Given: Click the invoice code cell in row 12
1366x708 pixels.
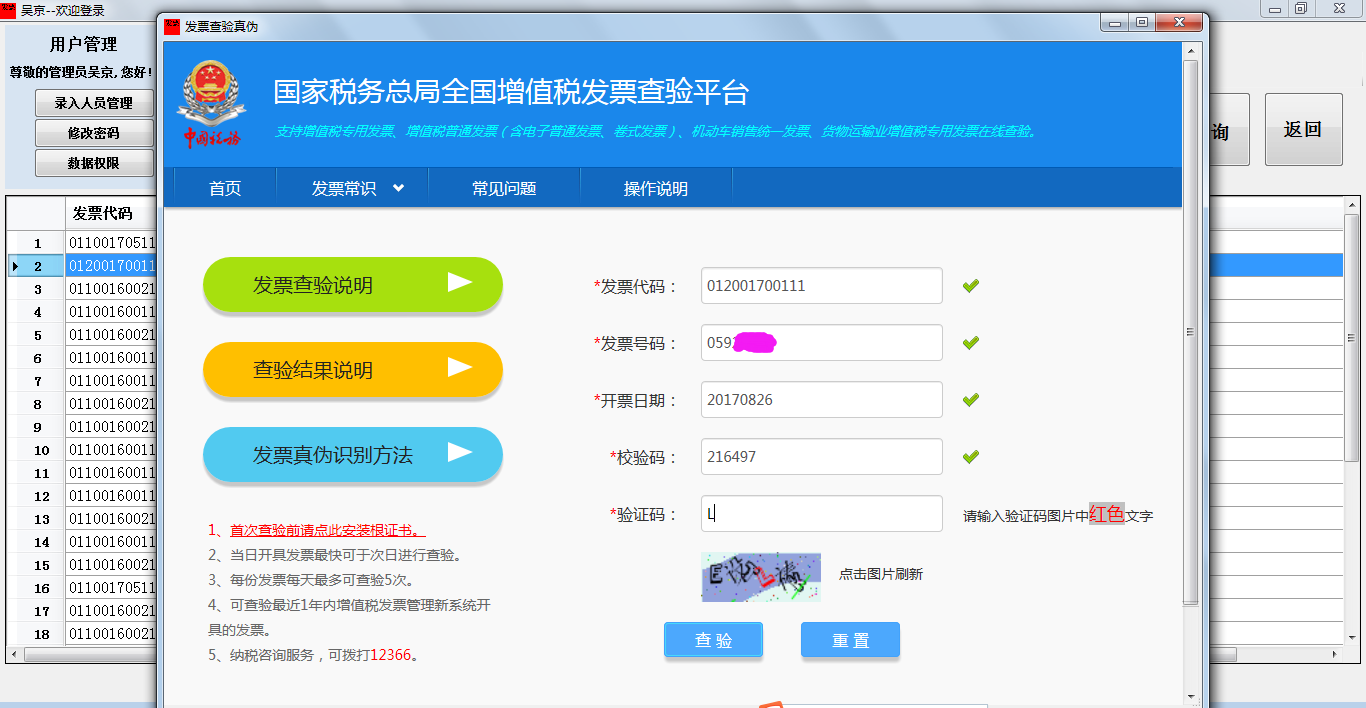Looking at the screenshot, I should (113, 496).
